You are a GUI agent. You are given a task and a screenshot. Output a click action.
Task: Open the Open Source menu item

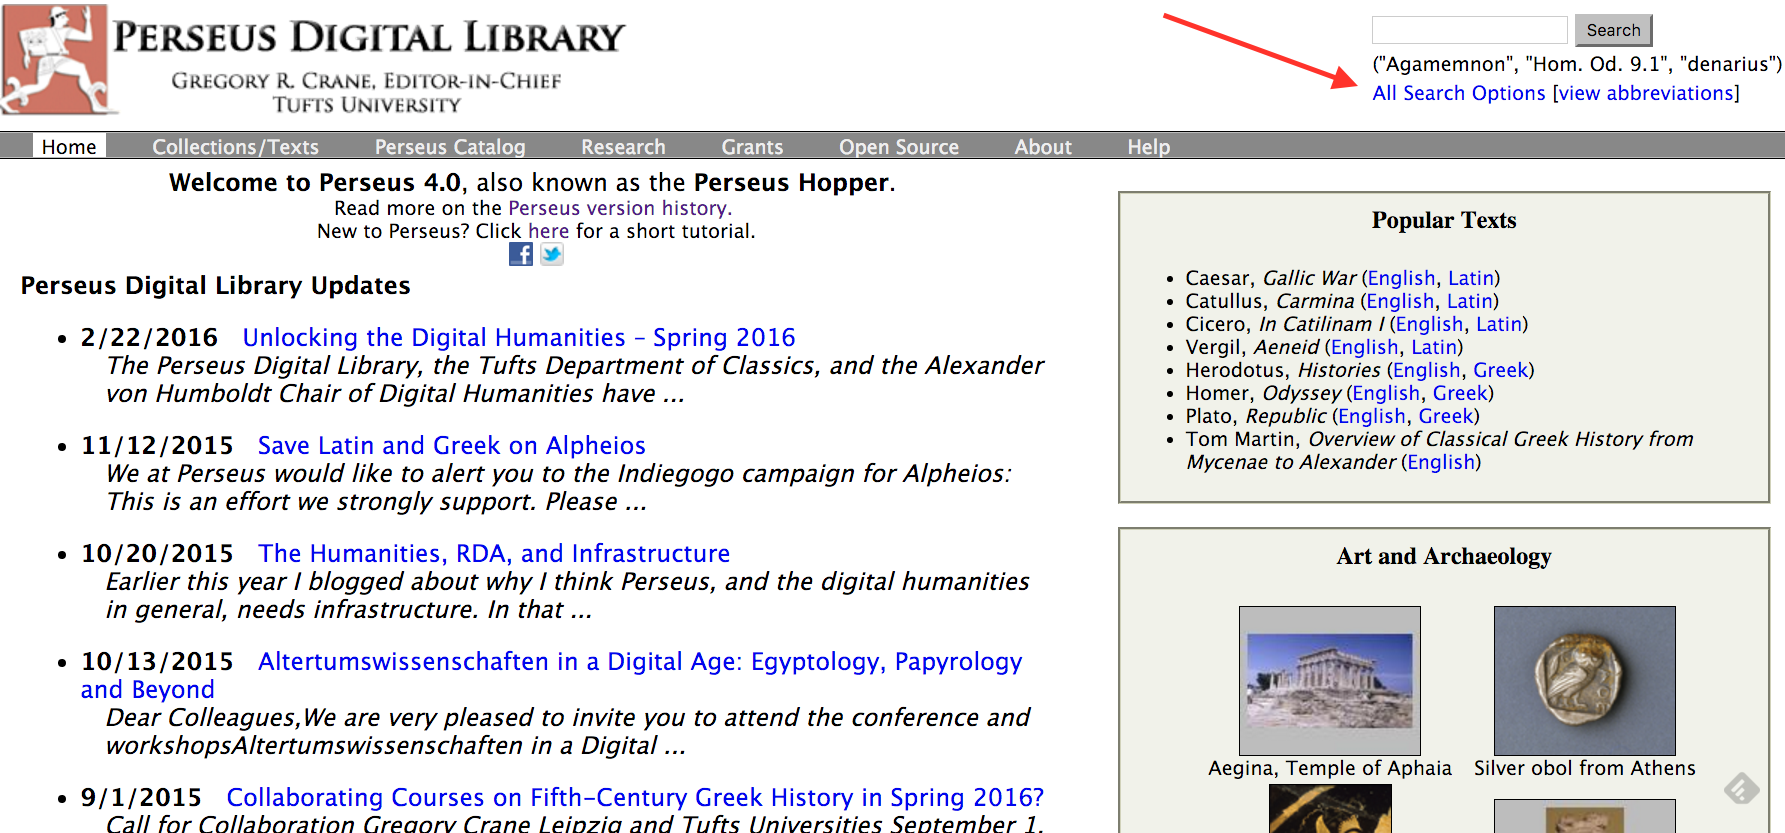[899, 147]
